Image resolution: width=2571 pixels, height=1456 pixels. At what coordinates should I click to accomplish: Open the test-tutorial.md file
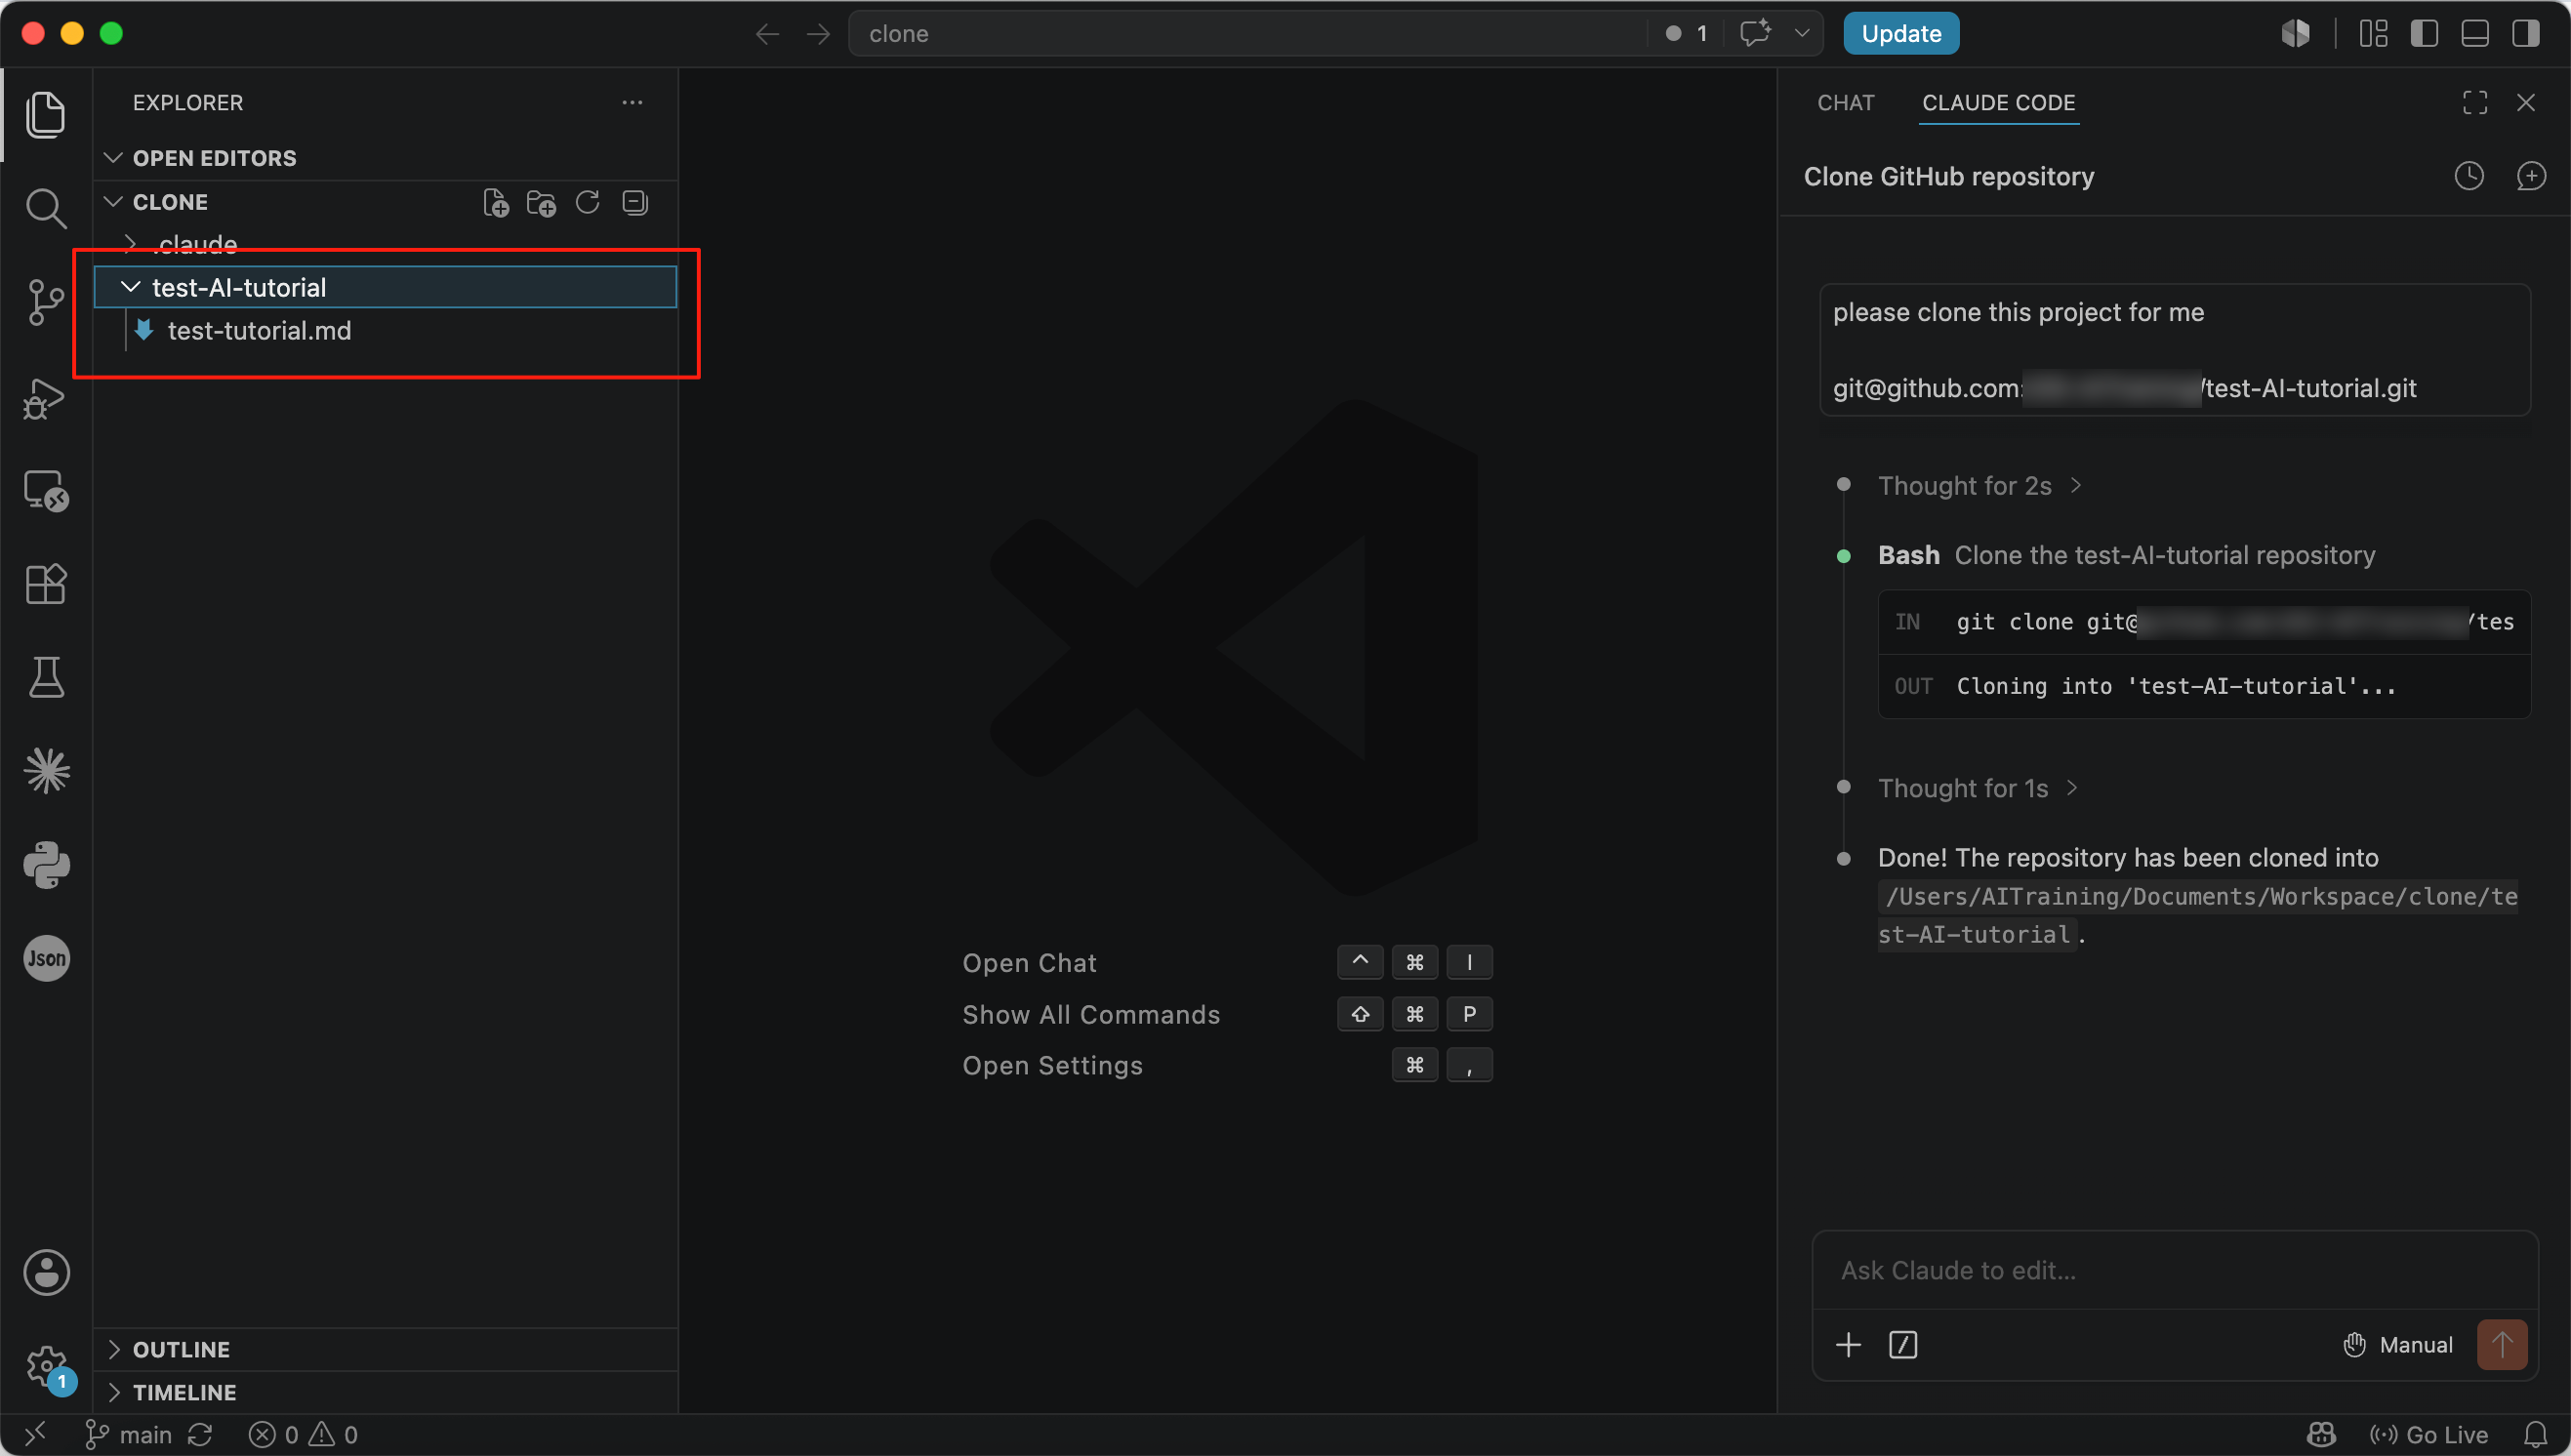pos(386,330)
